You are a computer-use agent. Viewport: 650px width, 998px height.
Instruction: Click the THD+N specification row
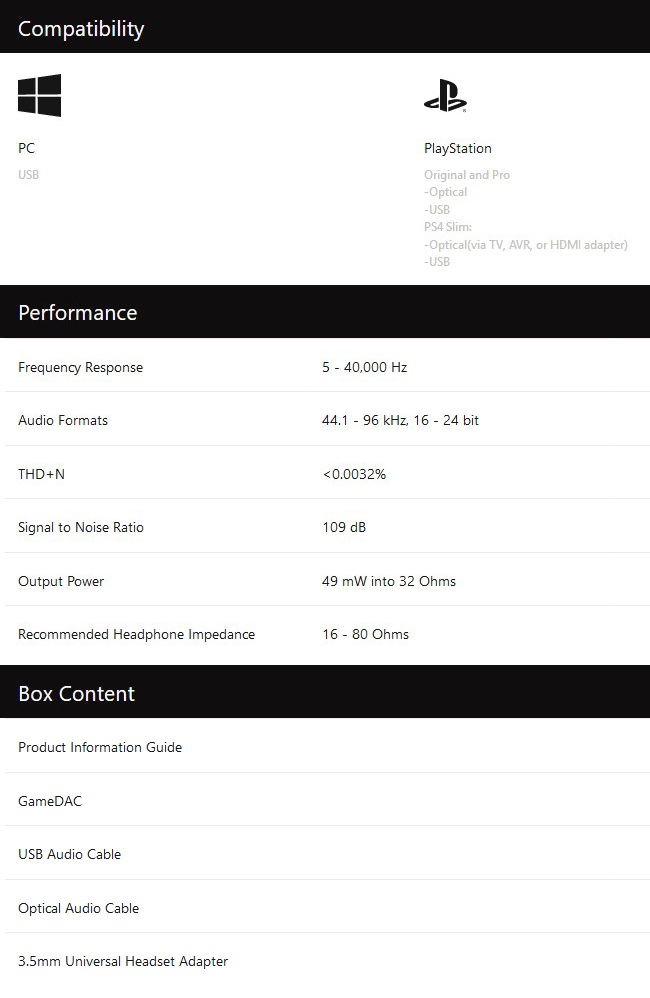point(327,474)
